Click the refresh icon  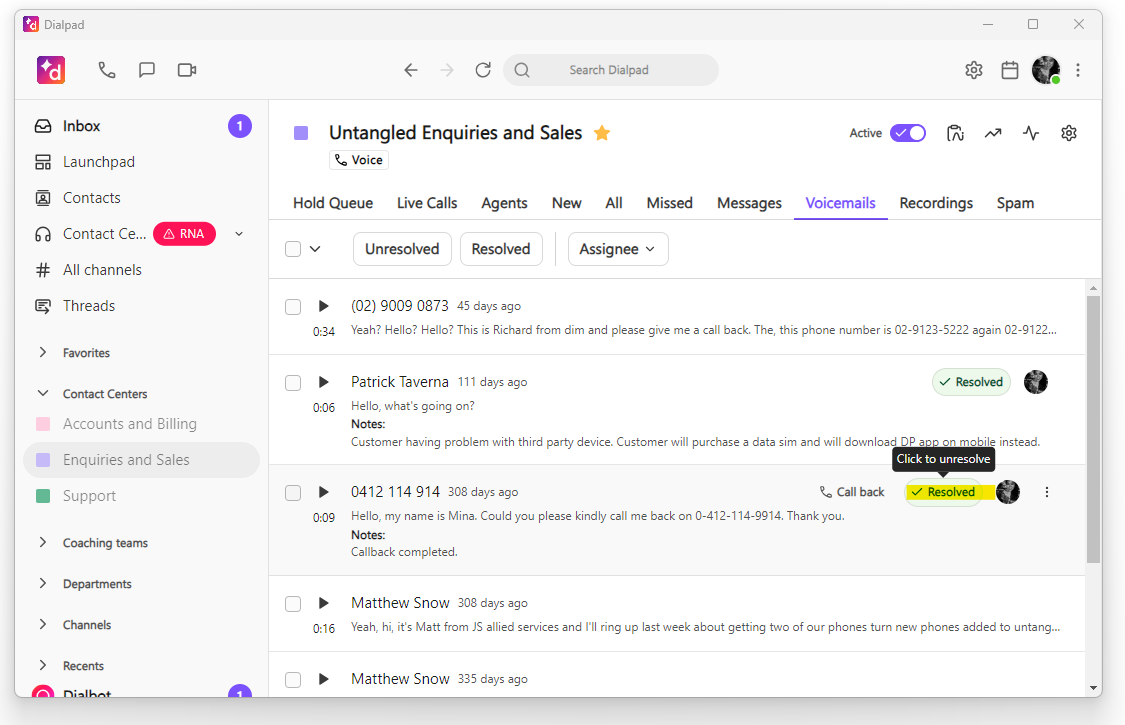click(x=483, y=70)
